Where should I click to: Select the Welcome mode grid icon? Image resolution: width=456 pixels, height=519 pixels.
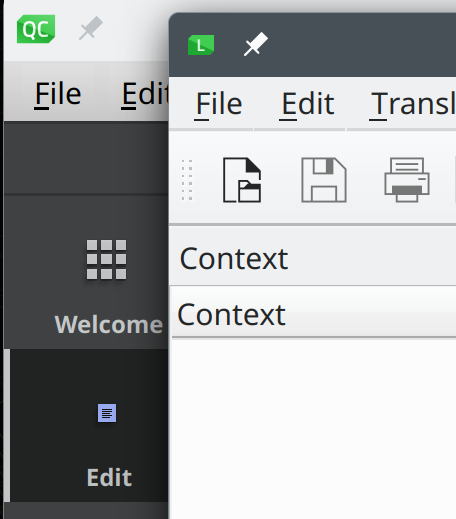[106, 259]
